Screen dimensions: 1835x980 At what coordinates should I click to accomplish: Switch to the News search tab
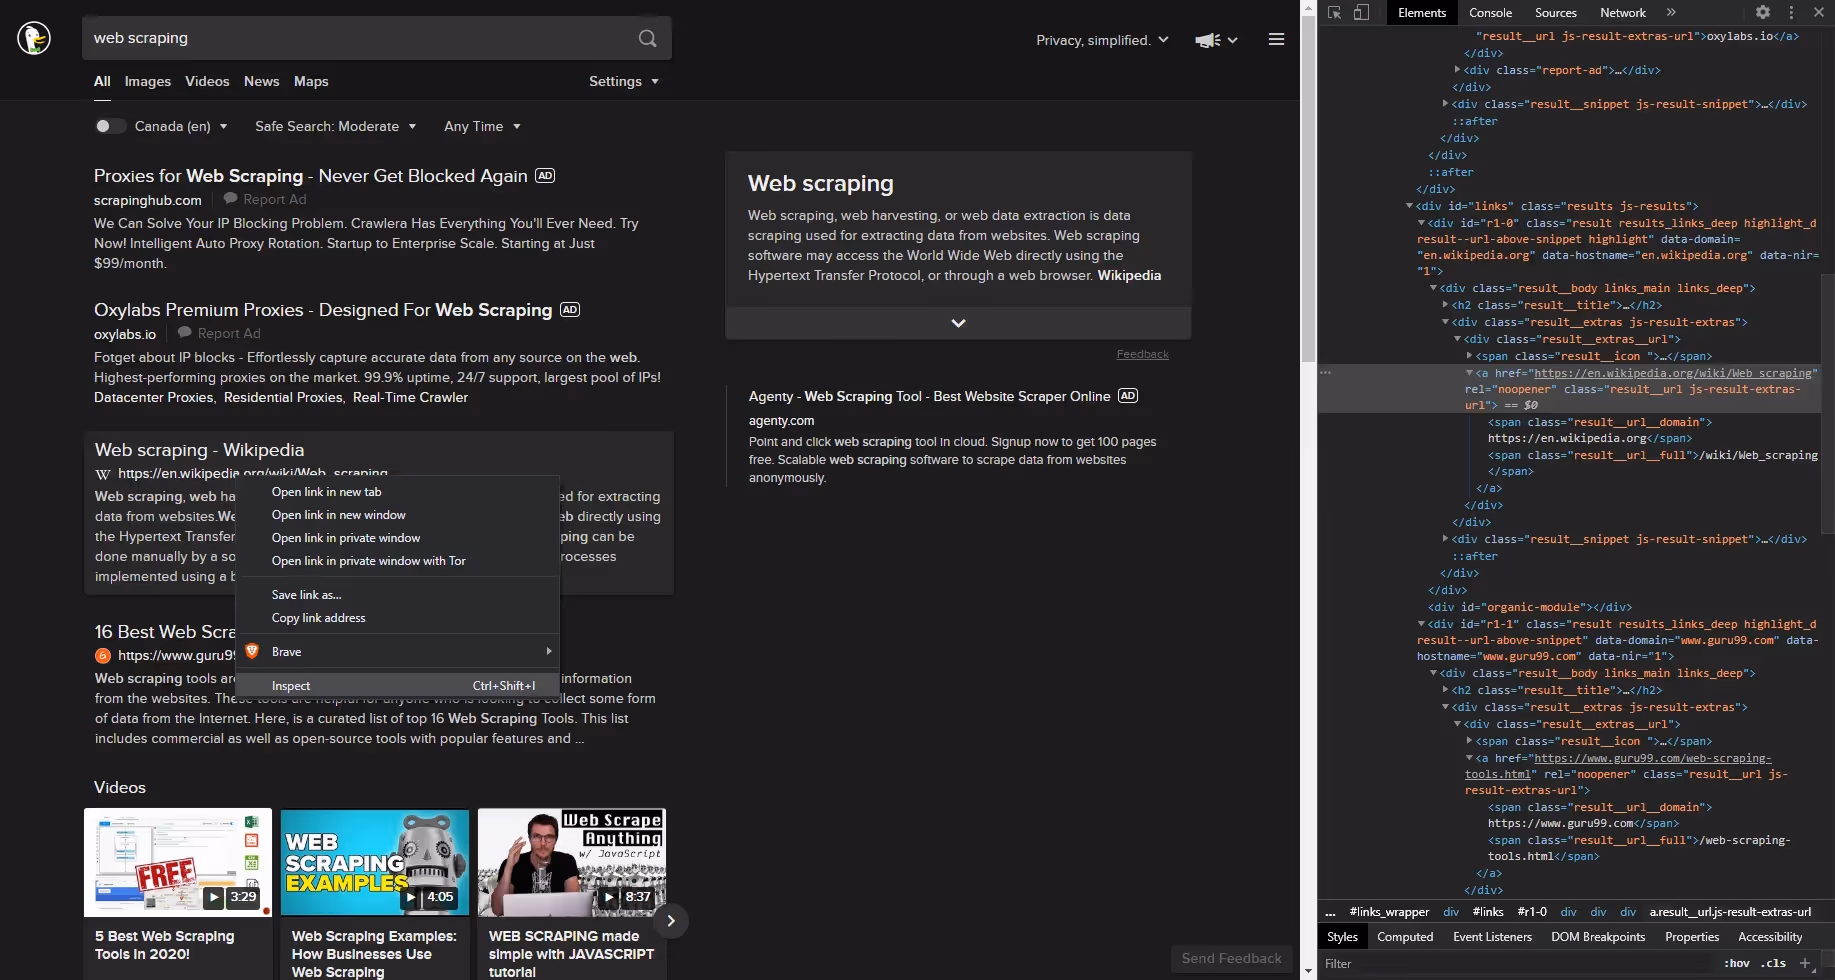(x=262, y=81)
